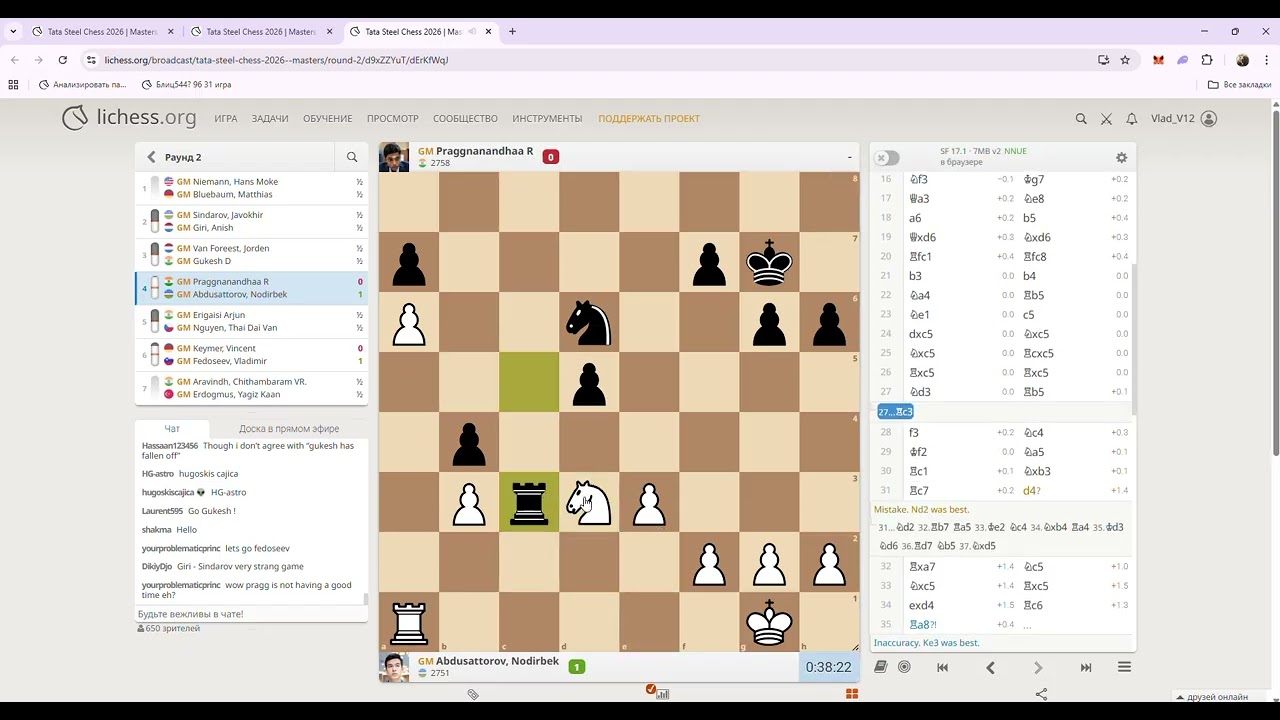Open the Анализировать bookmark

pyautogui.click(x=83, y=85)
